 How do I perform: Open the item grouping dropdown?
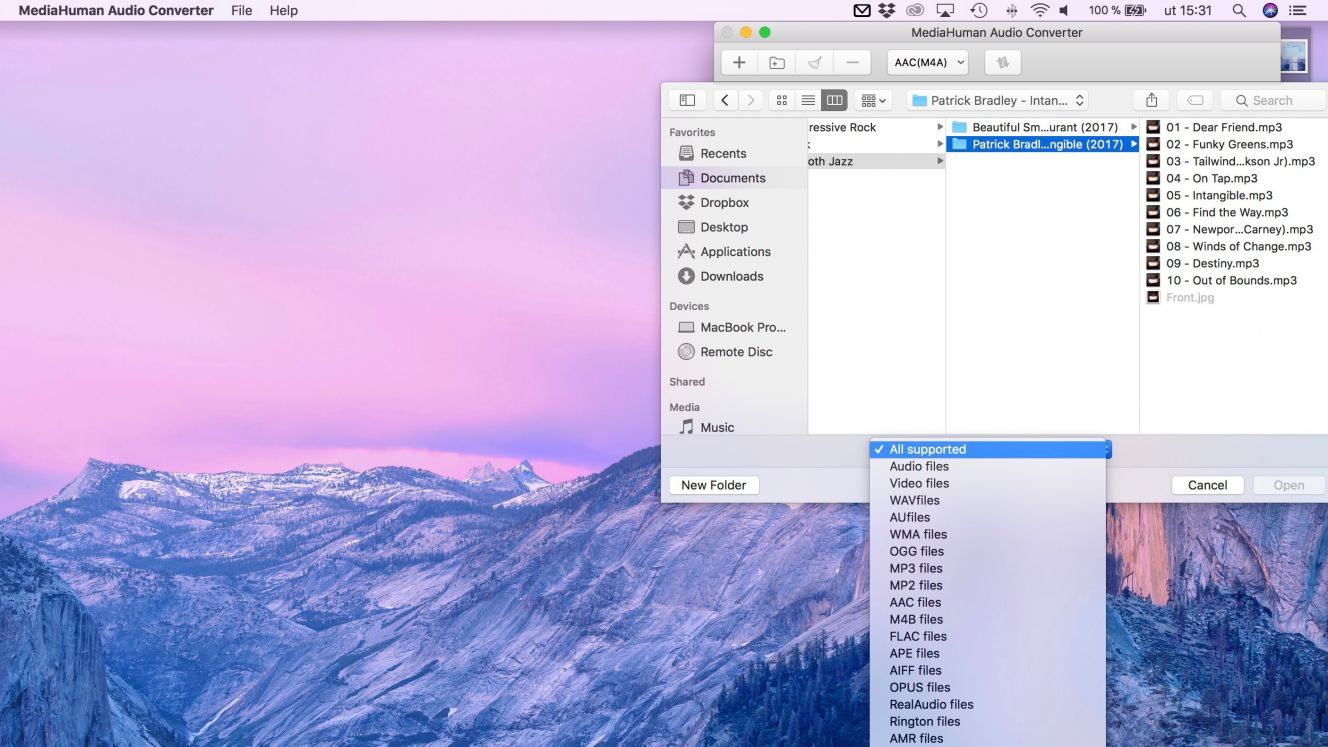click(873, 100)
